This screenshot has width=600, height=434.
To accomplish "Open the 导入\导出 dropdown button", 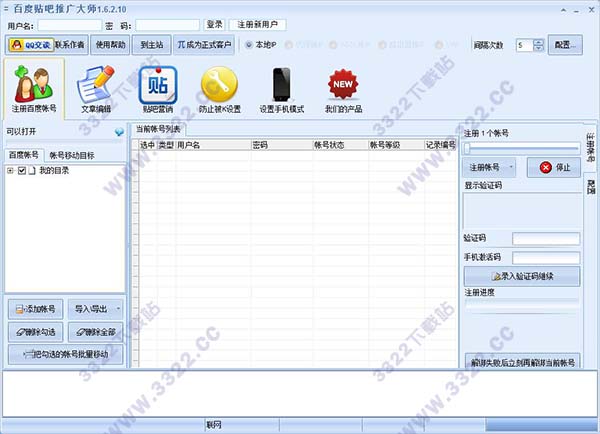I will tap(95, 309).
